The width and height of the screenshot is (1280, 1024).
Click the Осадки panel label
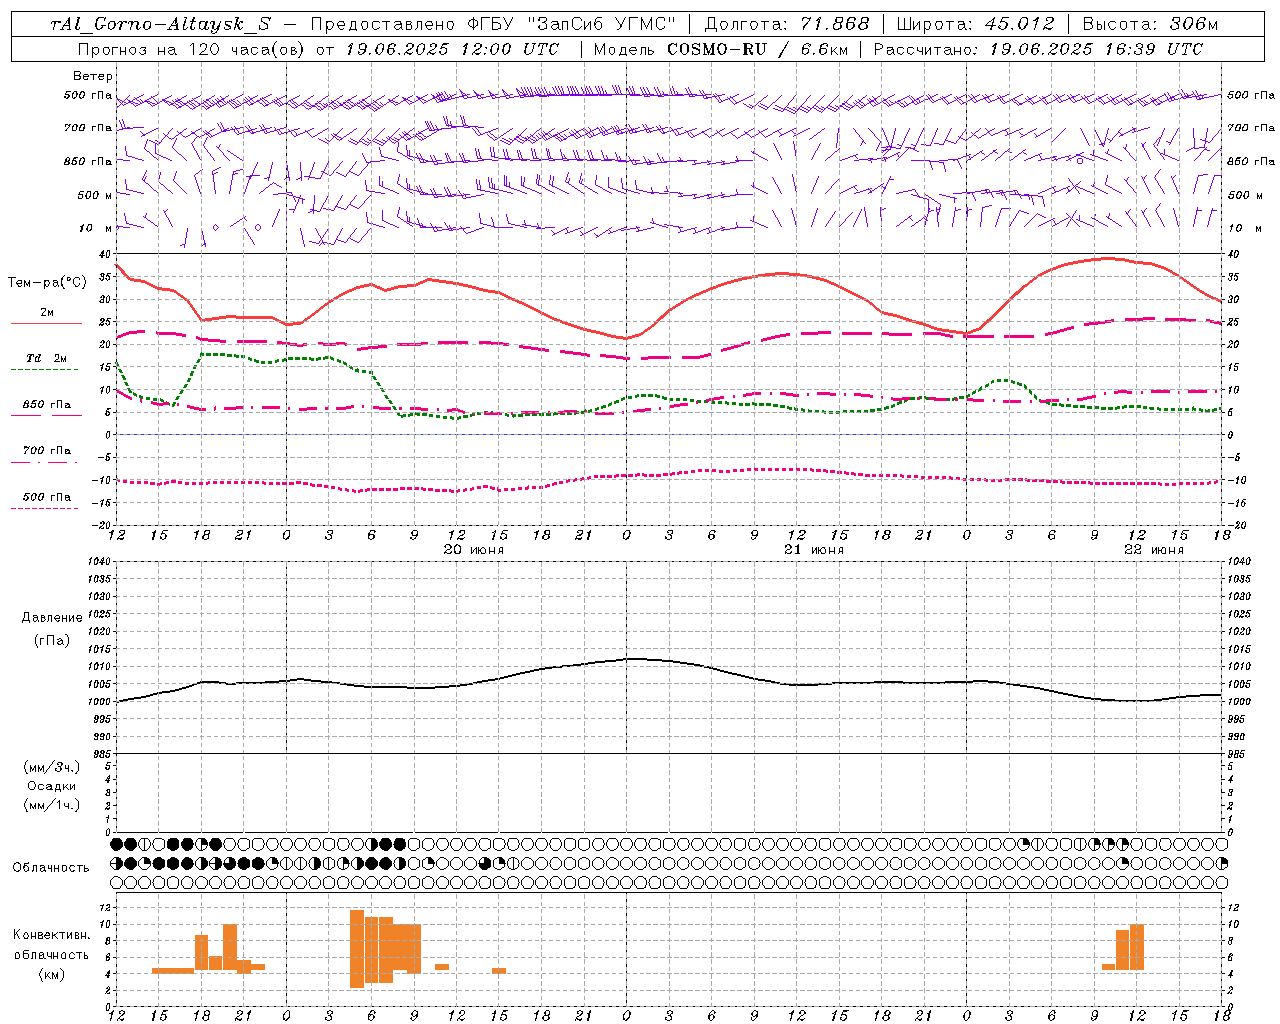(52, 786)
